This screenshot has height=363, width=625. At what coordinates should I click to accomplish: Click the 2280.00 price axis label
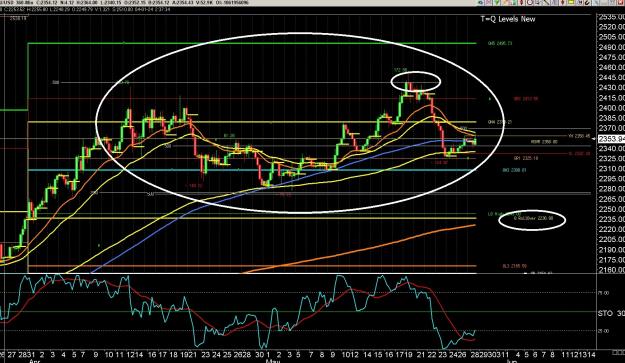(611, 189)
